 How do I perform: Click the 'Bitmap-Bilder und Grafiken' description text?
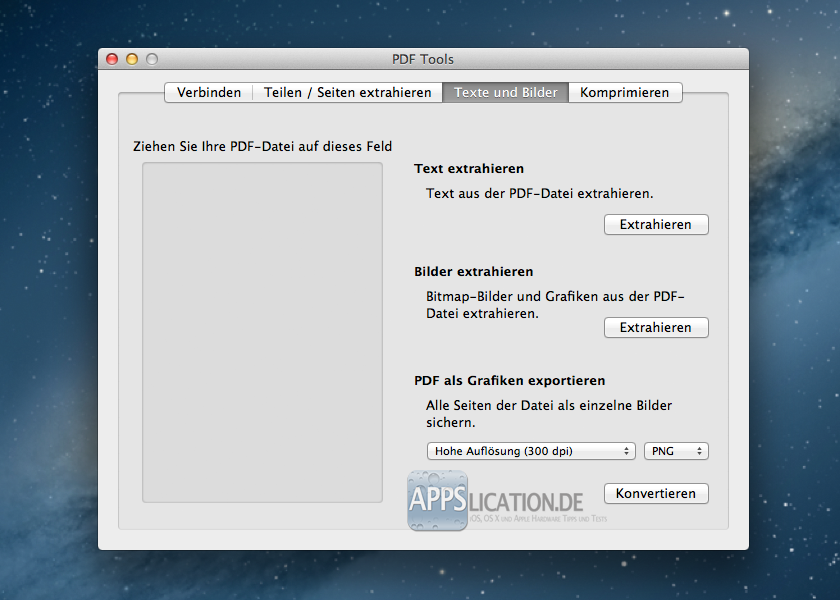pyautogui.click(x=555, y=304)
